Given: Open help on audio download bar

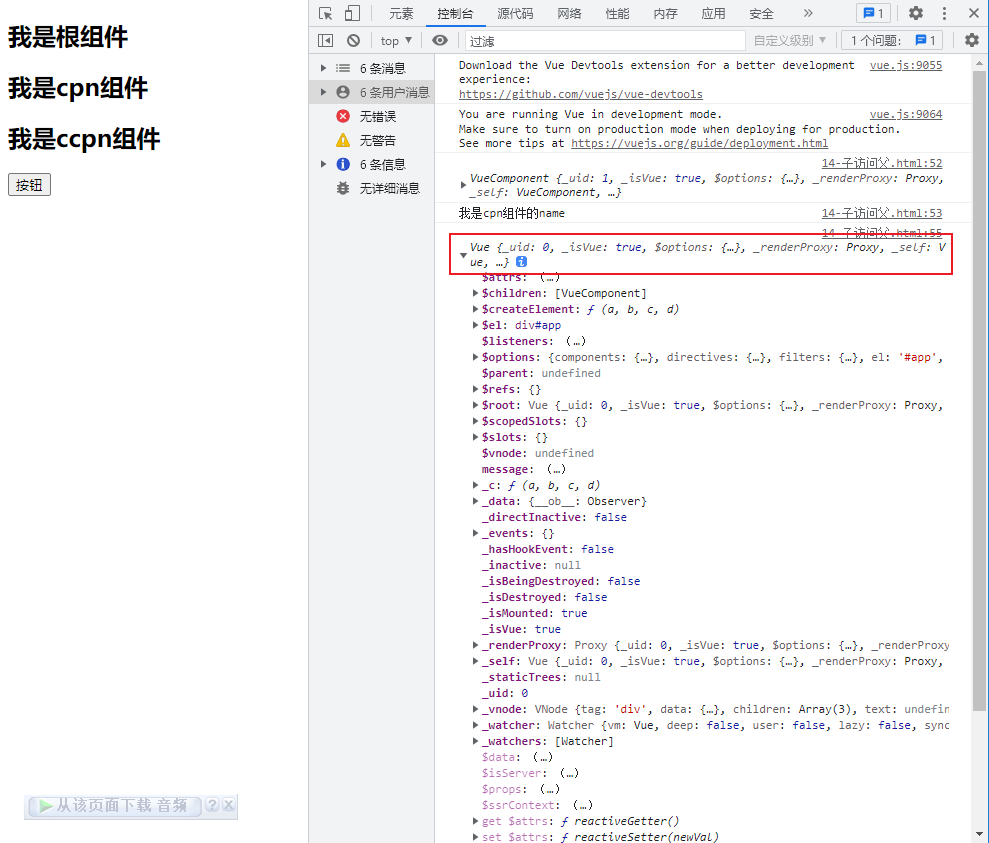Looking at the screenshot, I should (x=213, y=805).
